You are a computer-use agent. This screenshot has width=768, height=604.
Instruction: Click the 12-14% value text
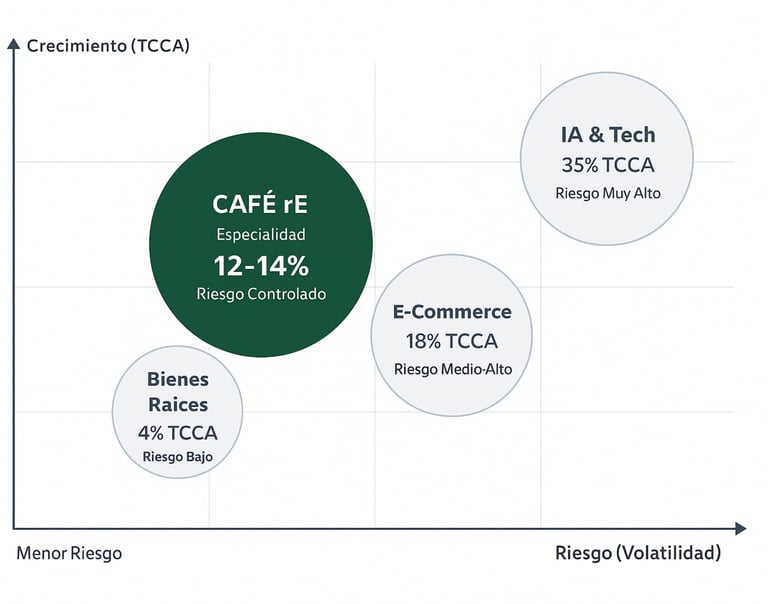260,265
